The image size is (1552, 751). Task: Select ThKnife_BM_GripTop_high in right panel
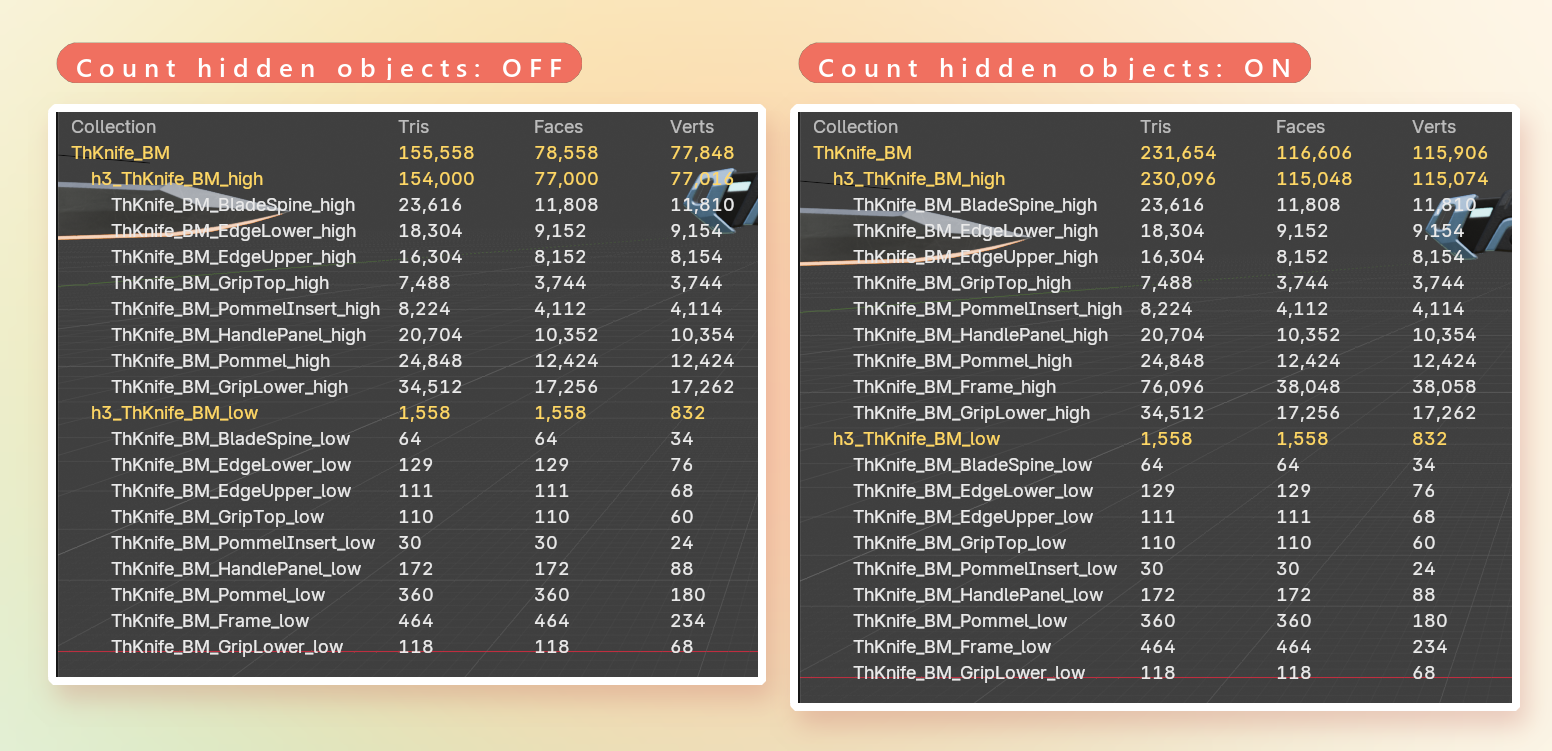pos(962,283)
